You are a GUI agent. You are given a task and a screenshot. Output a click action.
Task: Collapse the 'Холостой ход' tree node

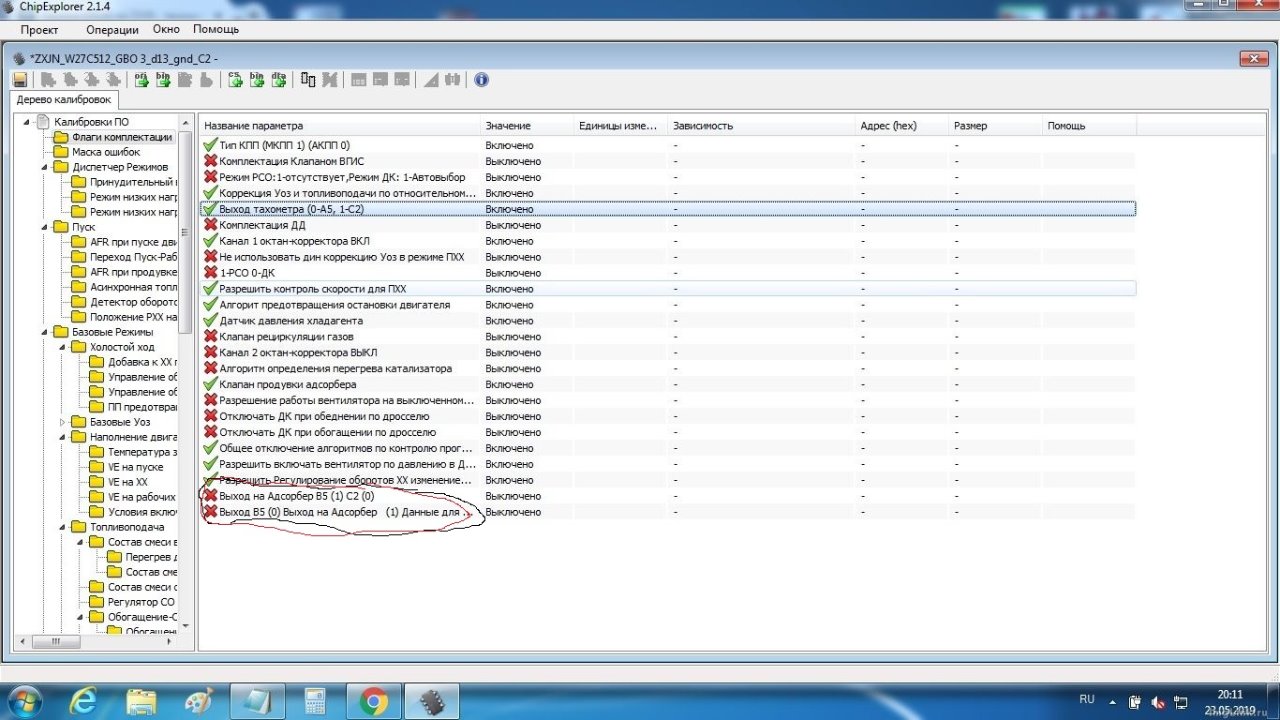coord(62,347)
